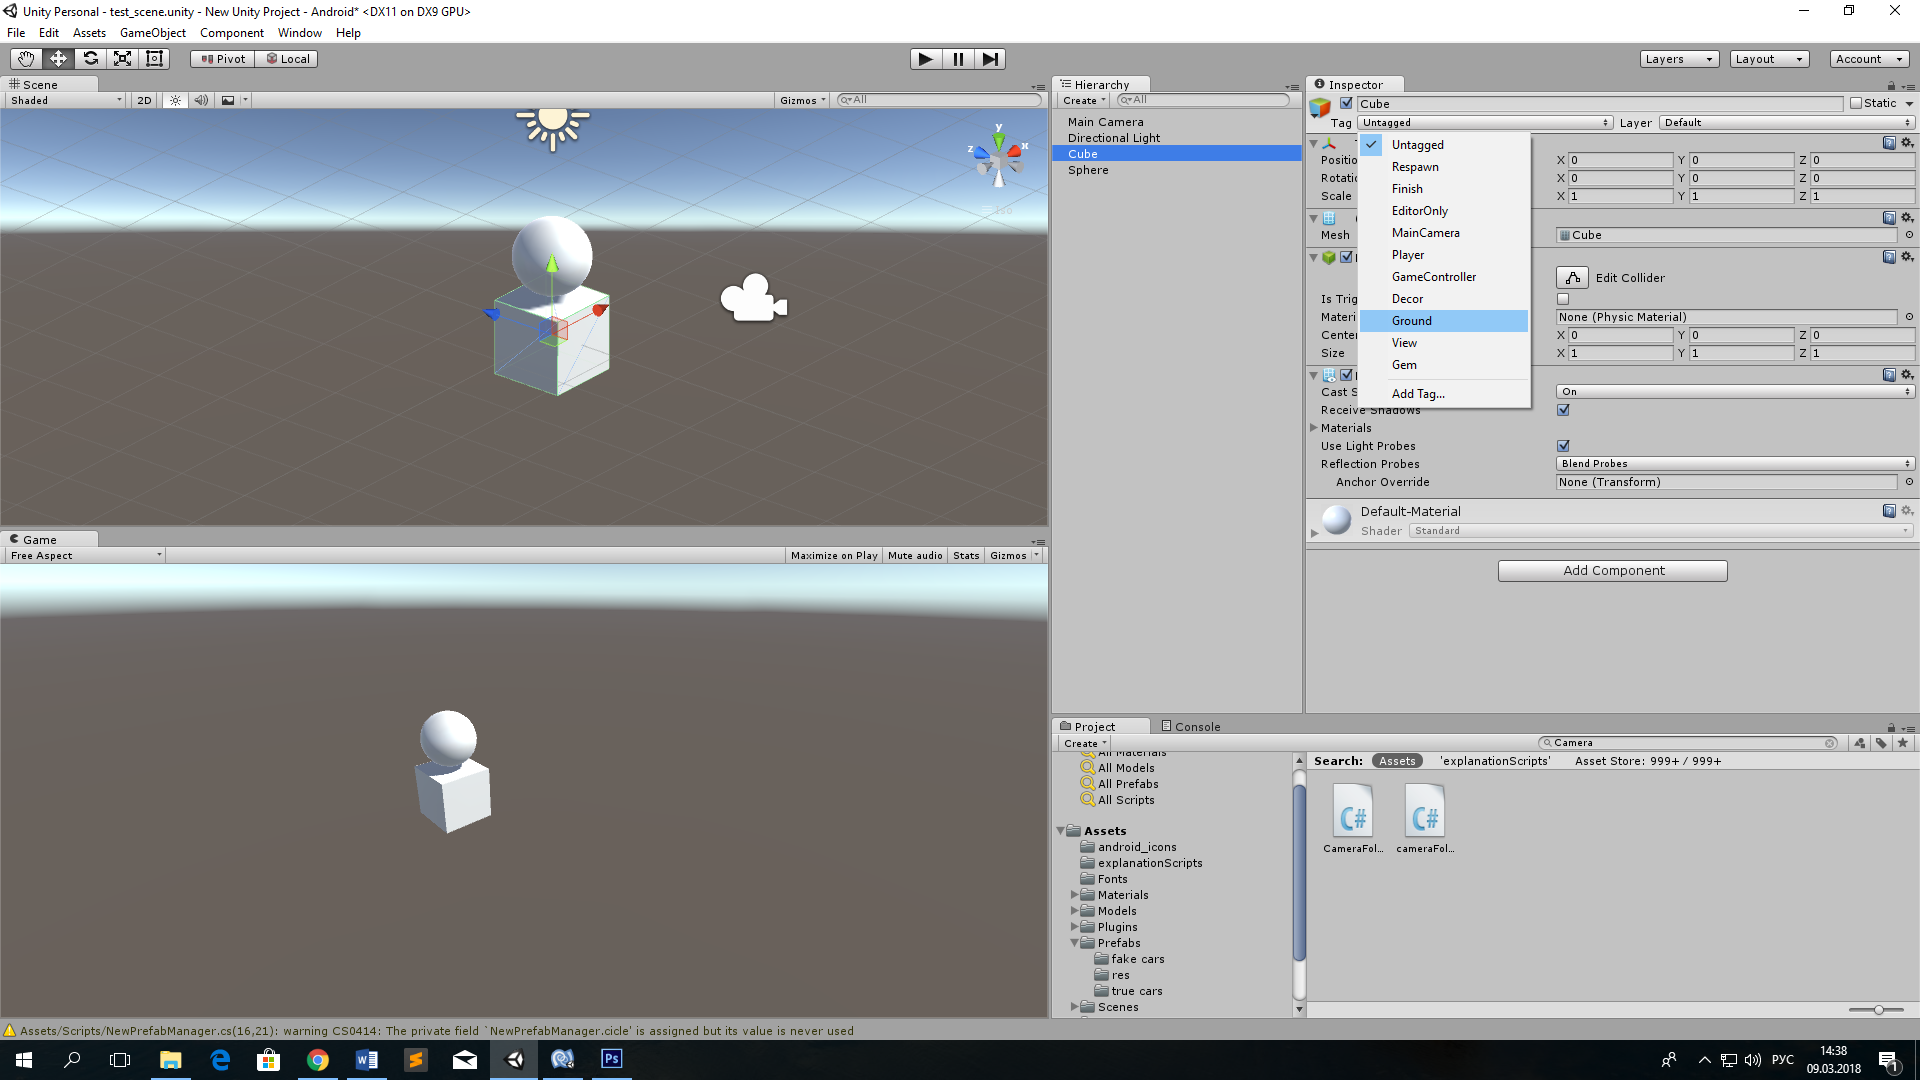
Task: Click the Add Component button
Action: coord(1613,568)
